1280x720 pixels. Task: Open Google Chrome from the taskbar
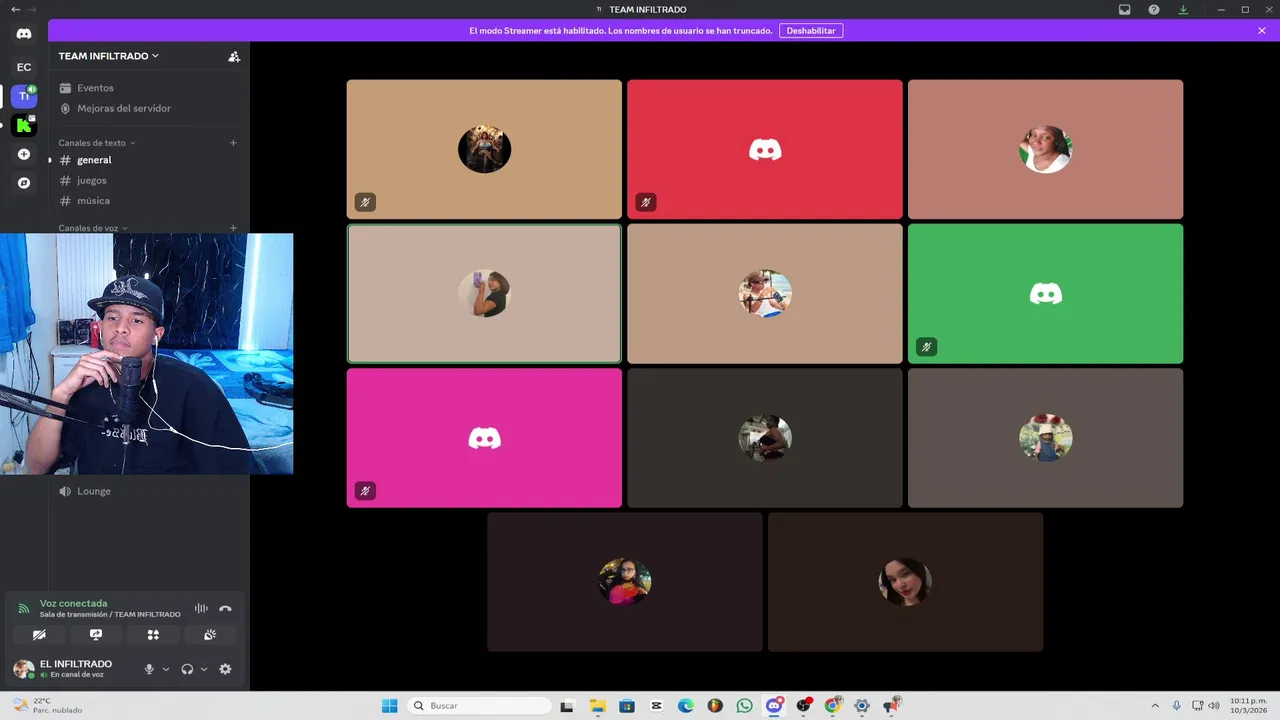click(832, 706)
